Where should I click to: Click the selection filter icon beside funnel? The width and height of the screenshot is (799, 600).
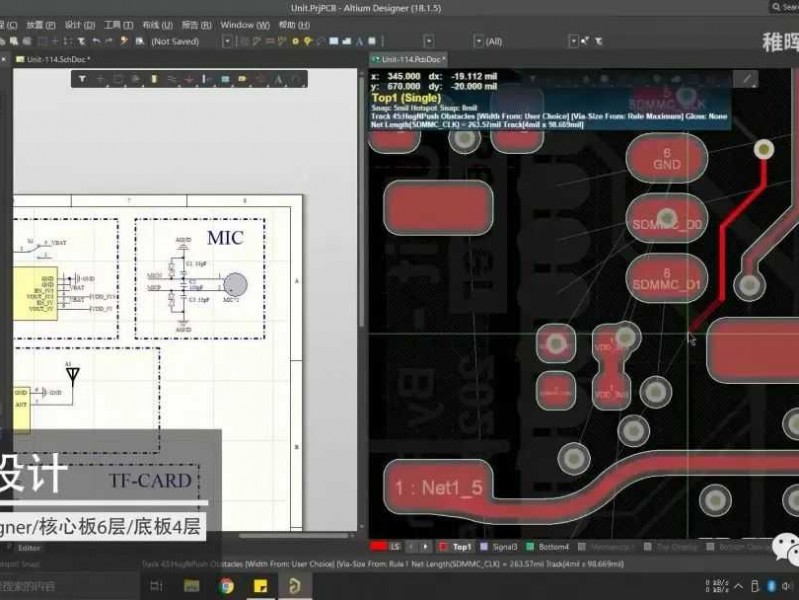pyautogui.click(x=585, y=41)
